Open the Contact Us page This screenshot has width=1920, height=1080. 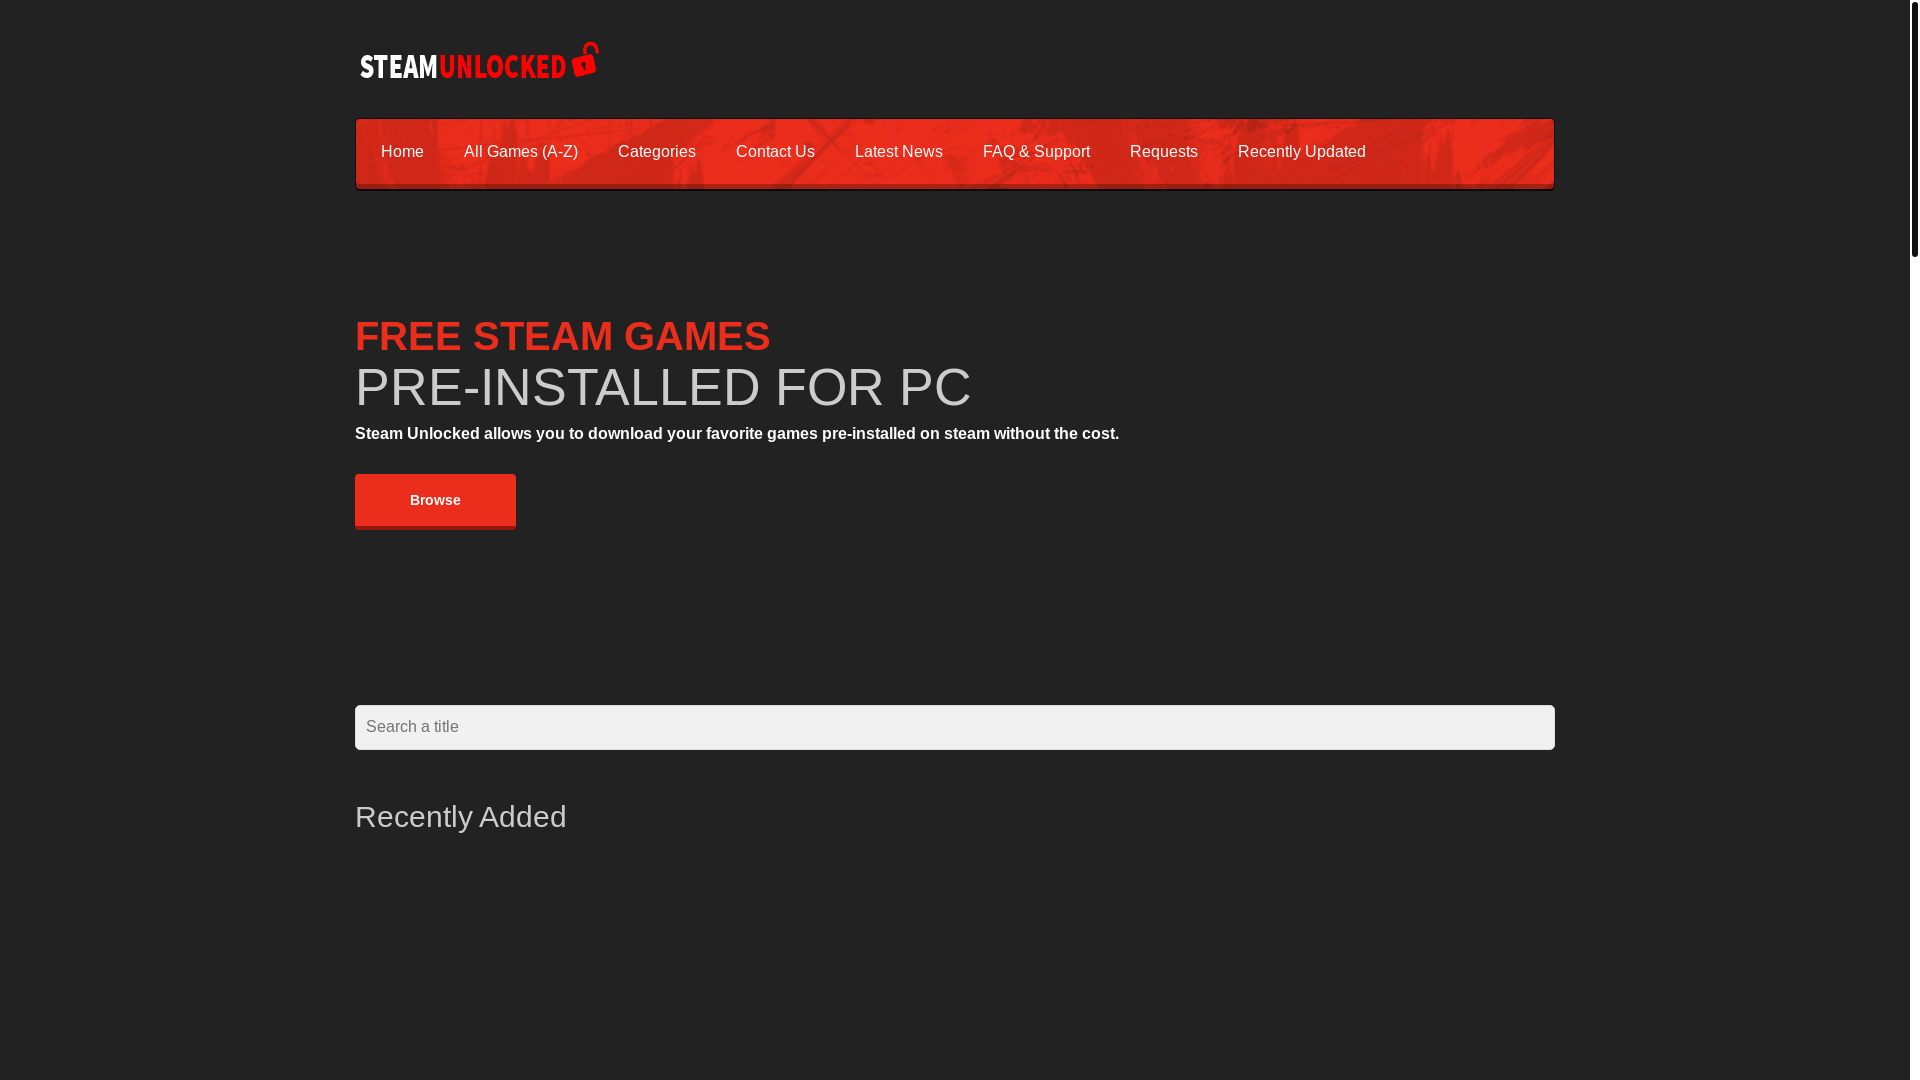tap(775, 152)
